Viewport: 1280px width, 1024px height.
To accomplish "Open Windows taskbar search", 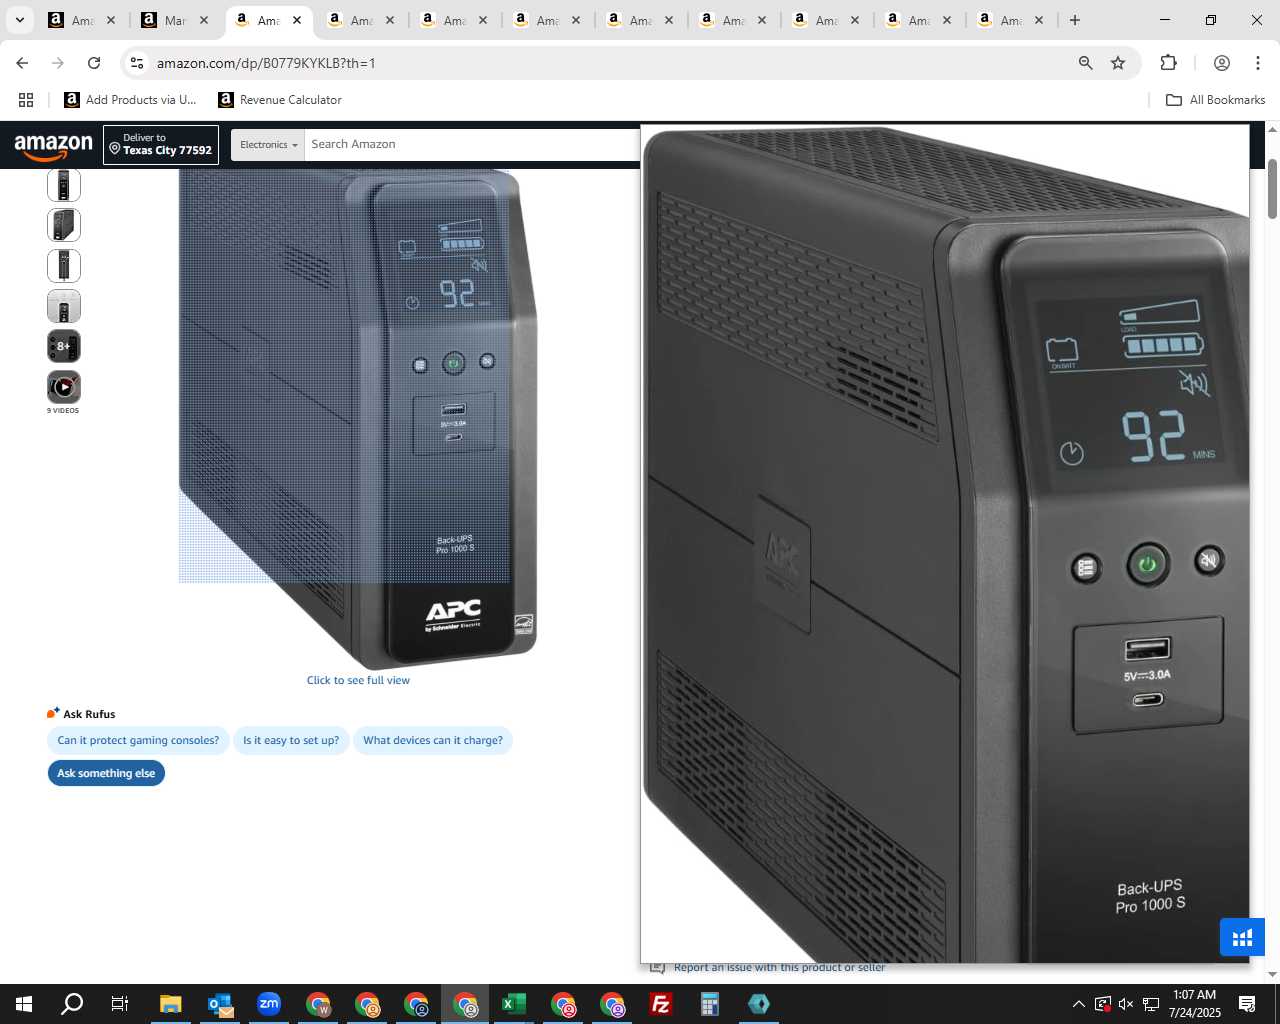I will click(72, 1004).
